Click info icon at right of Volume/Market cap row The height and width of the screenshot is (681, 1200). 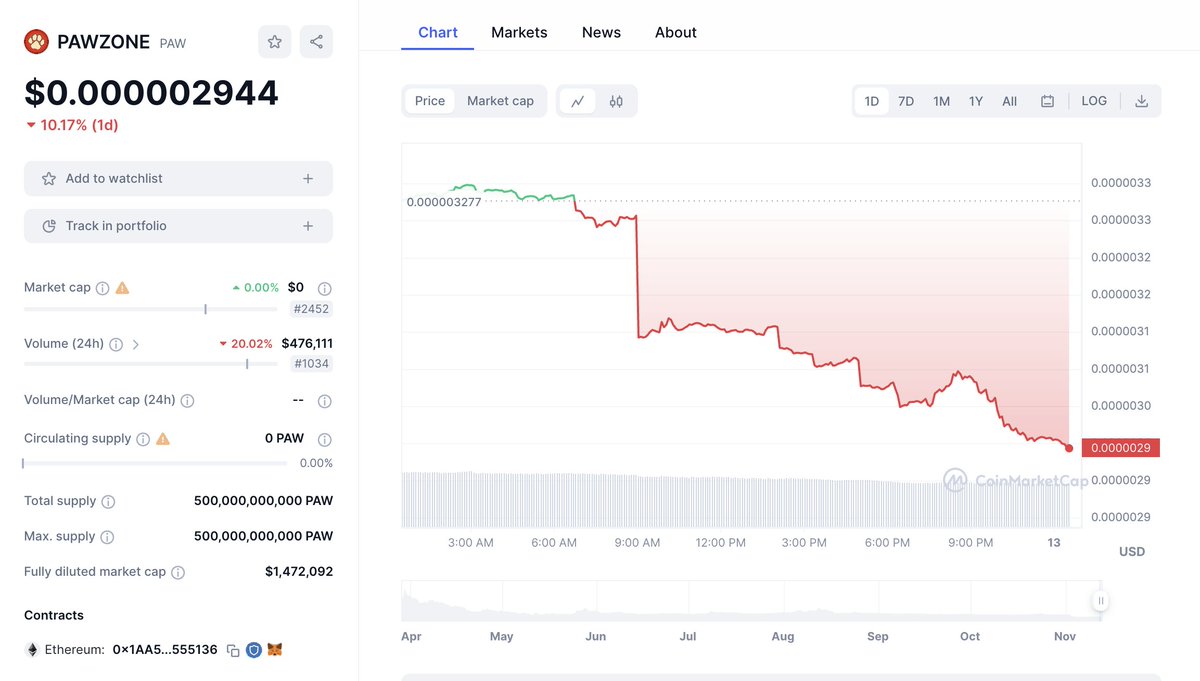pyautogui.click(x=324, y=402)
